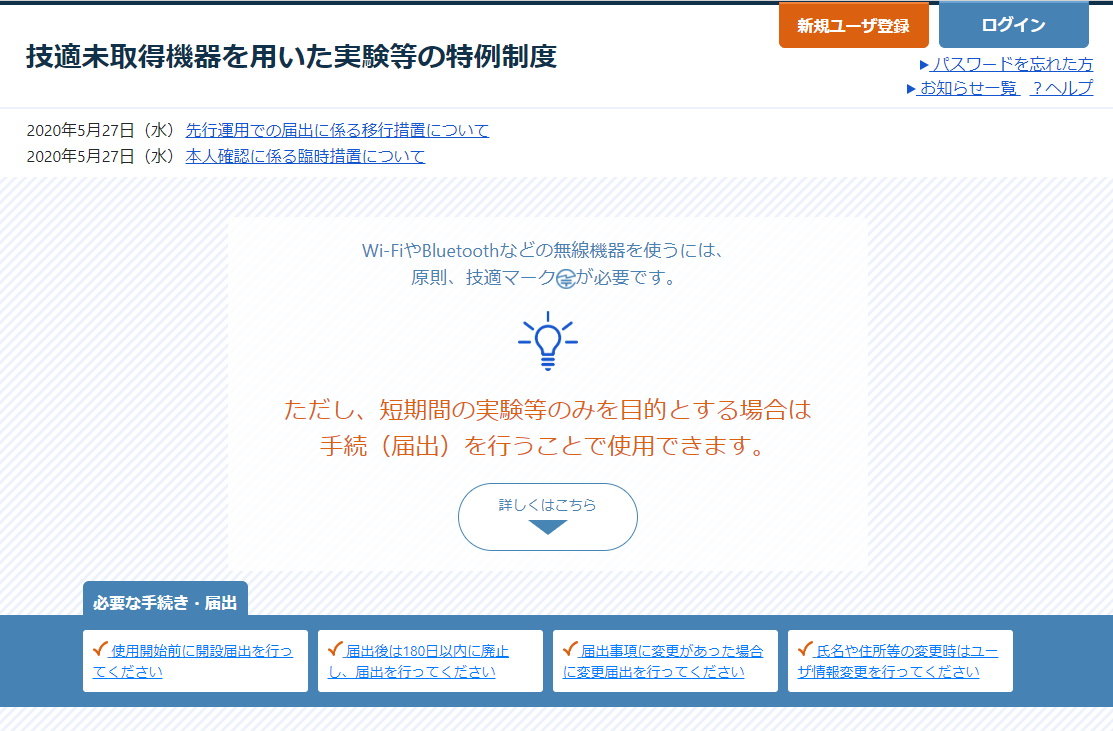Click the checkmark icon on the 180日以内に廃止 card
Viewport: 1113px width, 731px height.
click(x=337, y=647)
